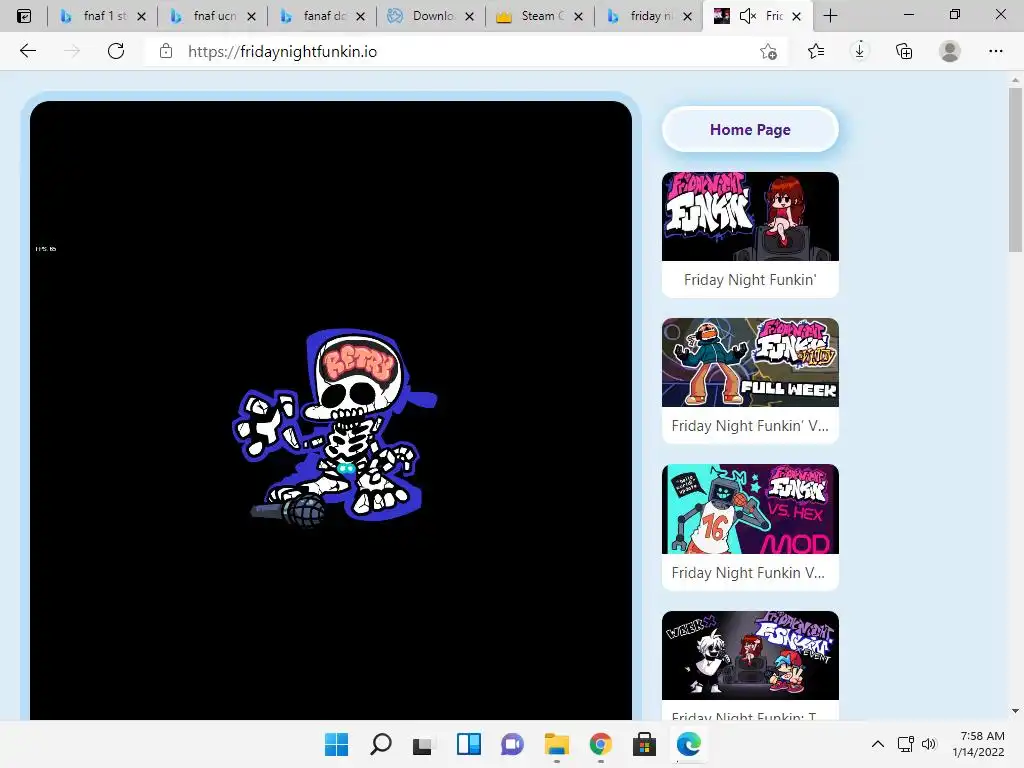Screen dimensions: 1024x768
Task: Click the 'Friday Night Funkin V...' Hex title
Action: (748, 573)
